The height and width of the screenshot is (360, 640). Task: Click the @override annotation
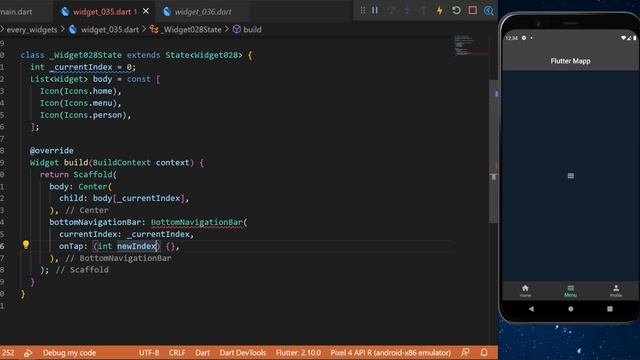pyautogui.click(x=51, y=151)
